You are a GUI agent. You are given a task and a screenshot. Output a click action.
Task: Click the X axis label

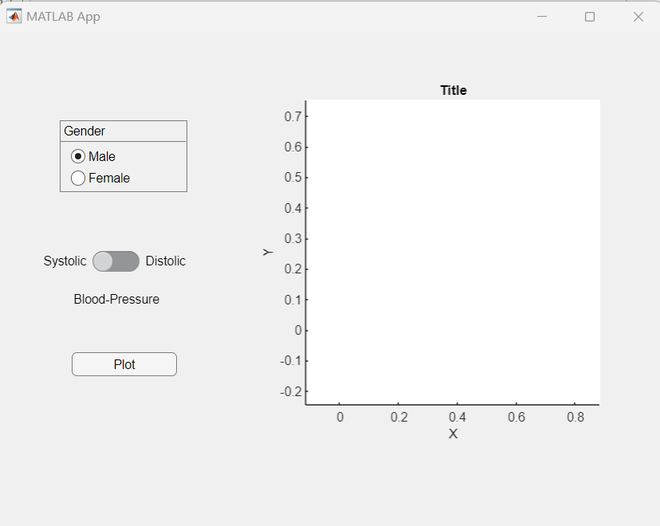point(453,434)
